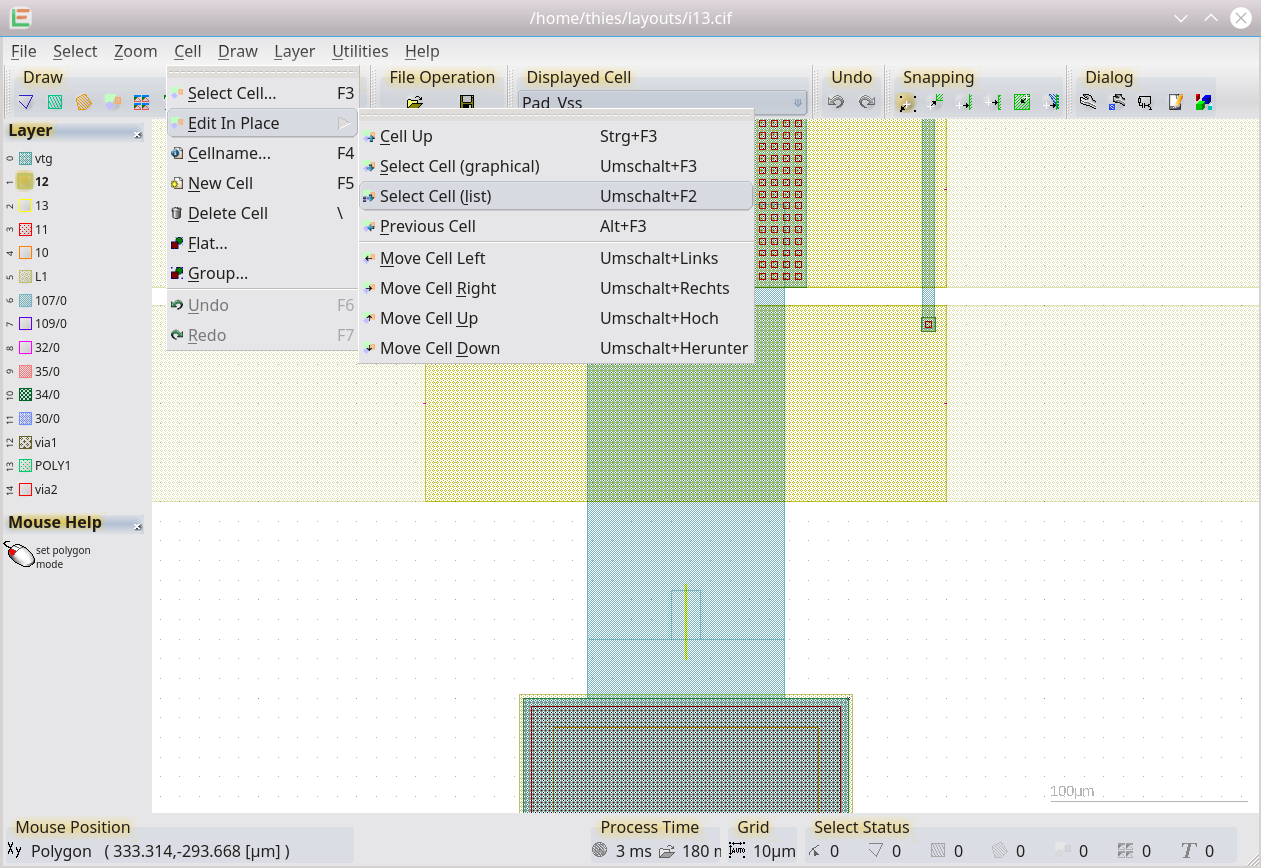Image resolution: width=1261 pixels, height=868 pixels.
Task: Select layer 13 yellow-outlined swatch
Action: pos(26,205)
